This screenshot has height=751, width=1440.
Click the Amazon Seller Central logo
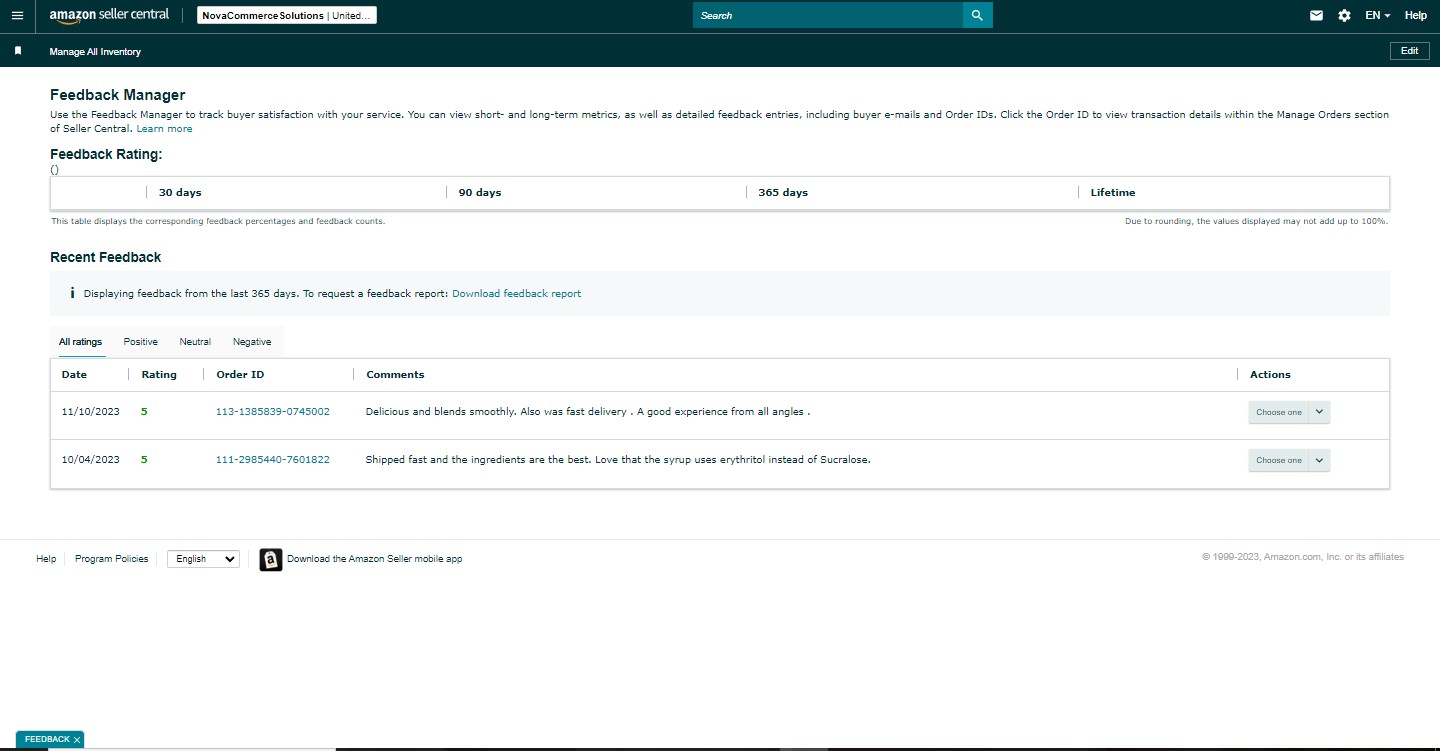(109, 15)
